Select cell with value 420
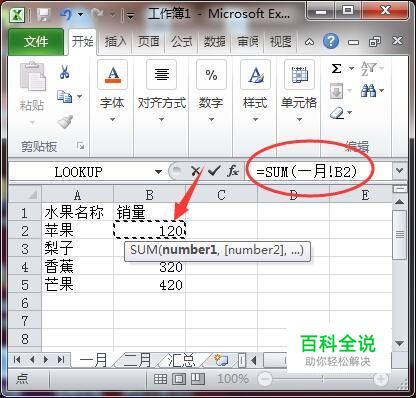Image resolution: width=416 pixels, height=398 pixels. tap(149, 284)
